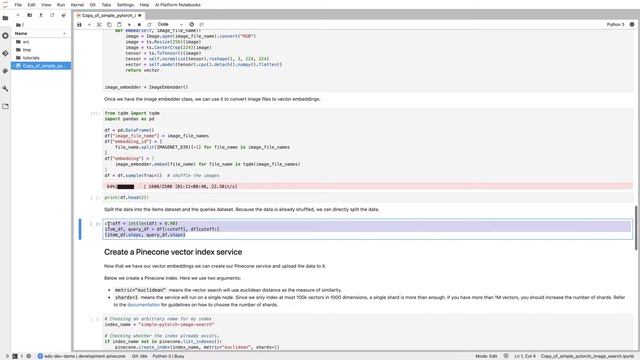640x360 pixels.
Task: Open the Open Tabs sidebar icon
Action: point(5,106)
